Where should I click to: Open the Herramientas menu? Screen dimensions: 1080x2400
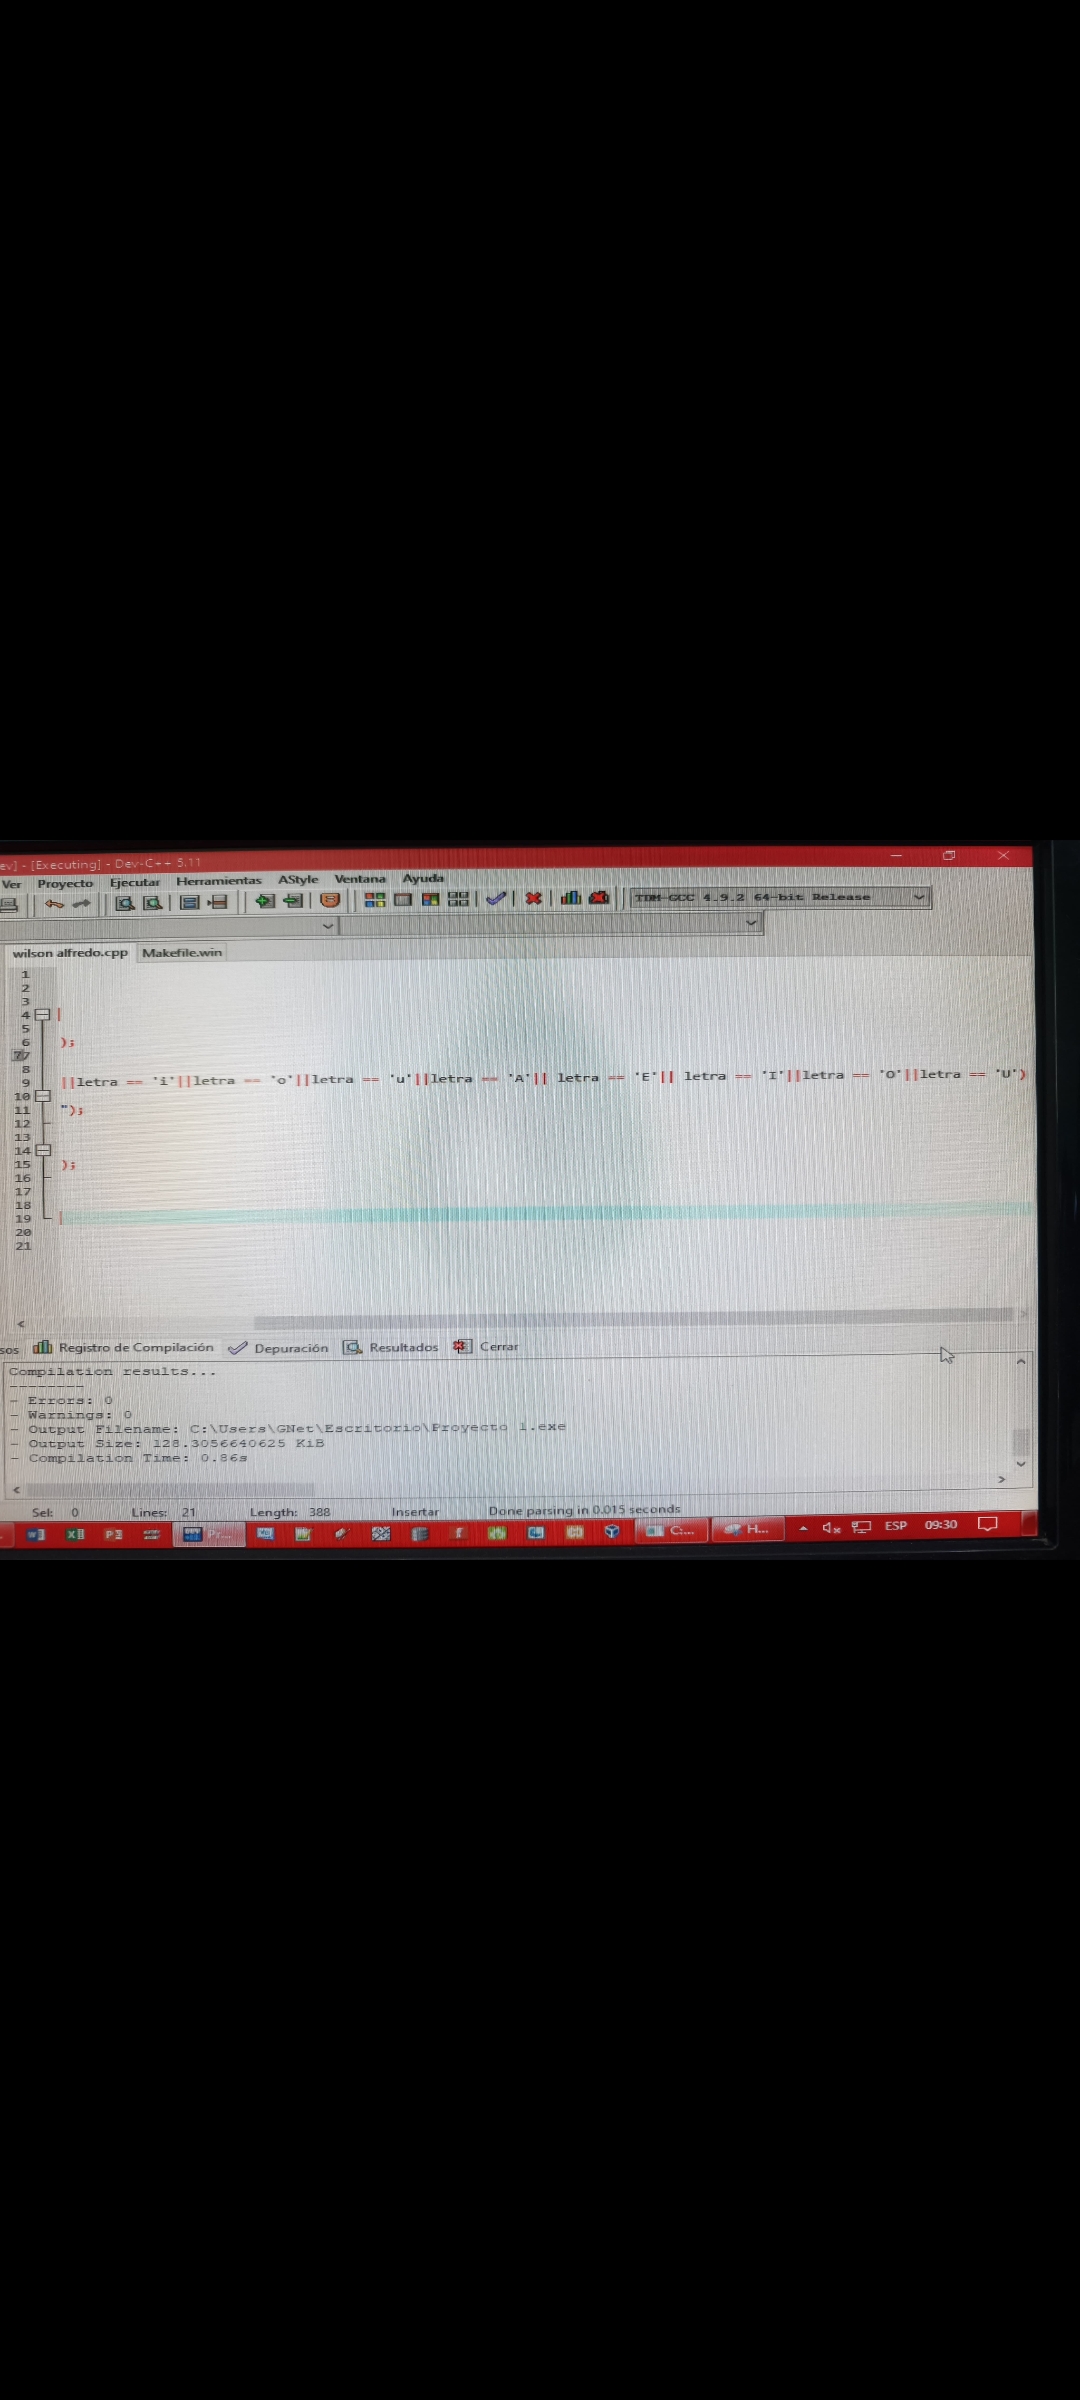pyautogui.click(x=218, y=881)
